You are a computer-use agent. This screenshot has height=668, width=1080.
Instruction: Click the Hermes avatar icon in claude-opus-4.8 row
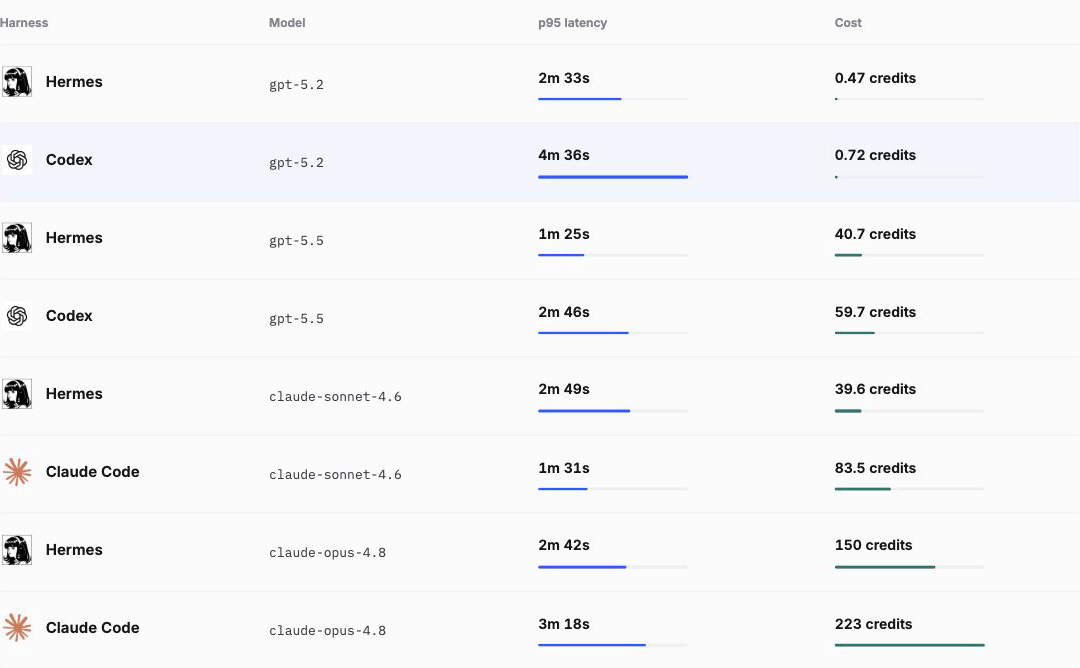tap(17, 550)
